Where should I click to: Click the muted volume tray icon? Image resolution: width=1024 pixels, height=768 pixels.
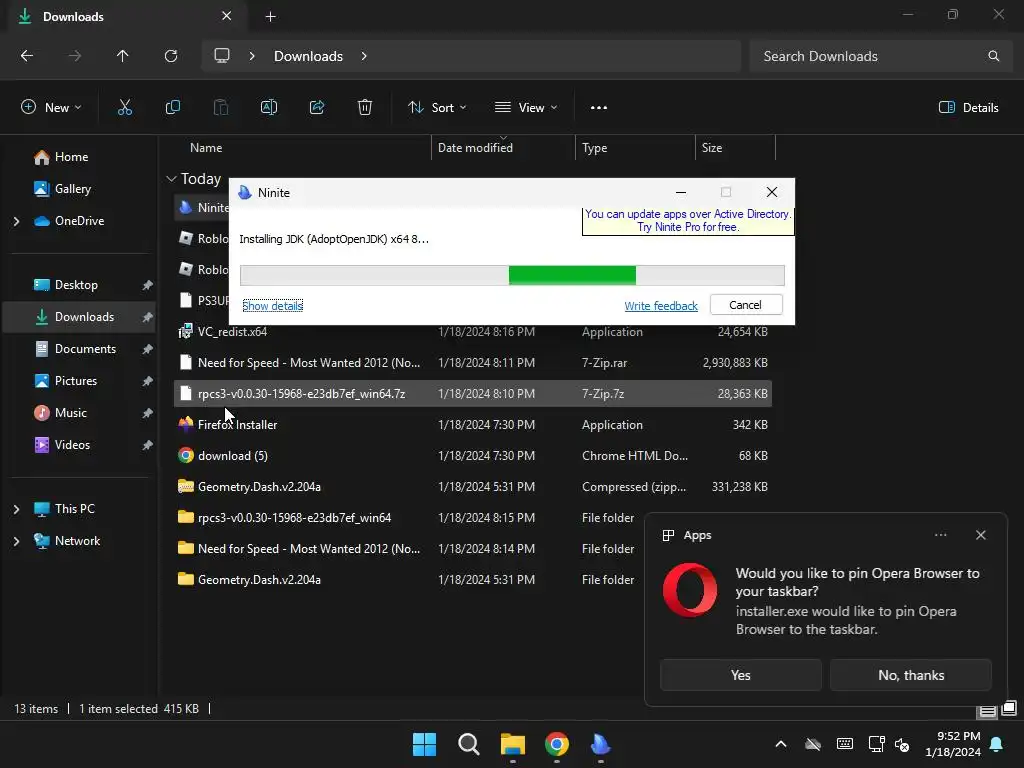click(902, 744)
